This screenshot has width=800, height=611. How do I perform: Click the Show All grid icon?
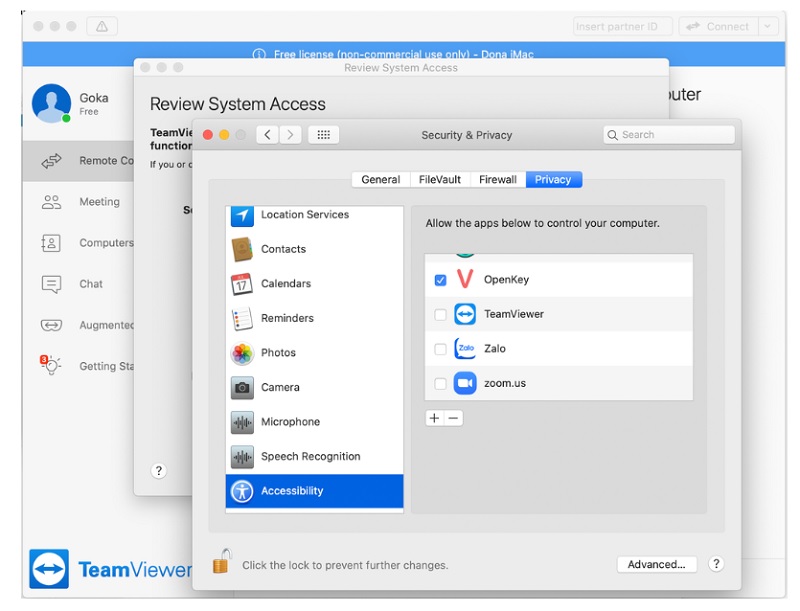[324, 134]
